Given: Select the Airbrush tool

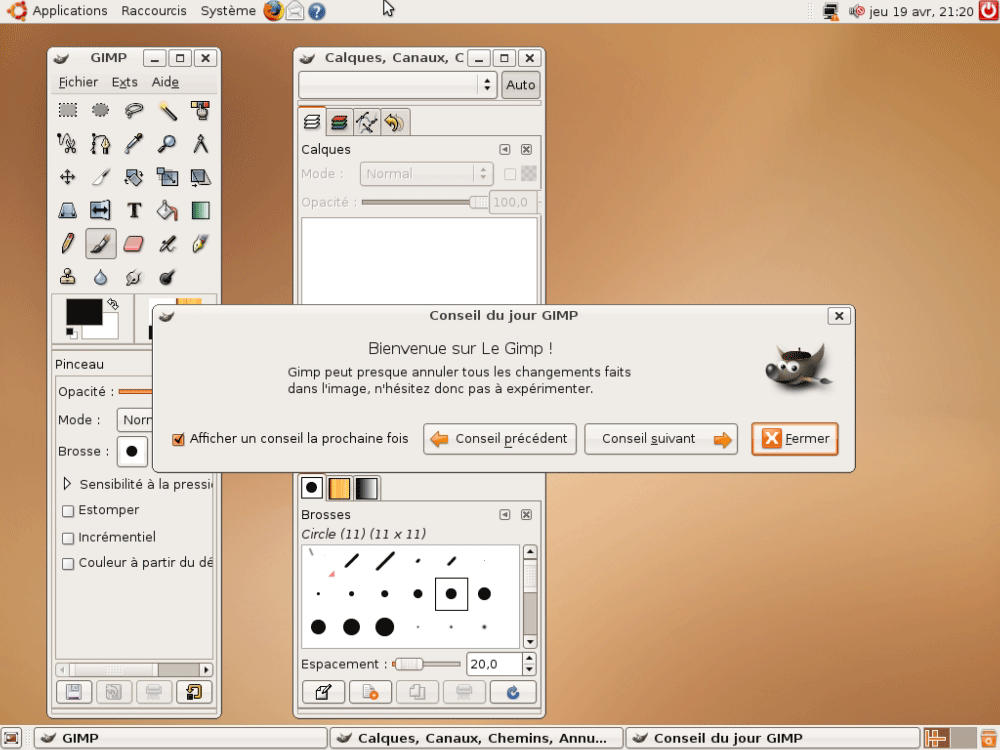Looking at the screenshot, I should pyautogui.click(x=167, y=243).
